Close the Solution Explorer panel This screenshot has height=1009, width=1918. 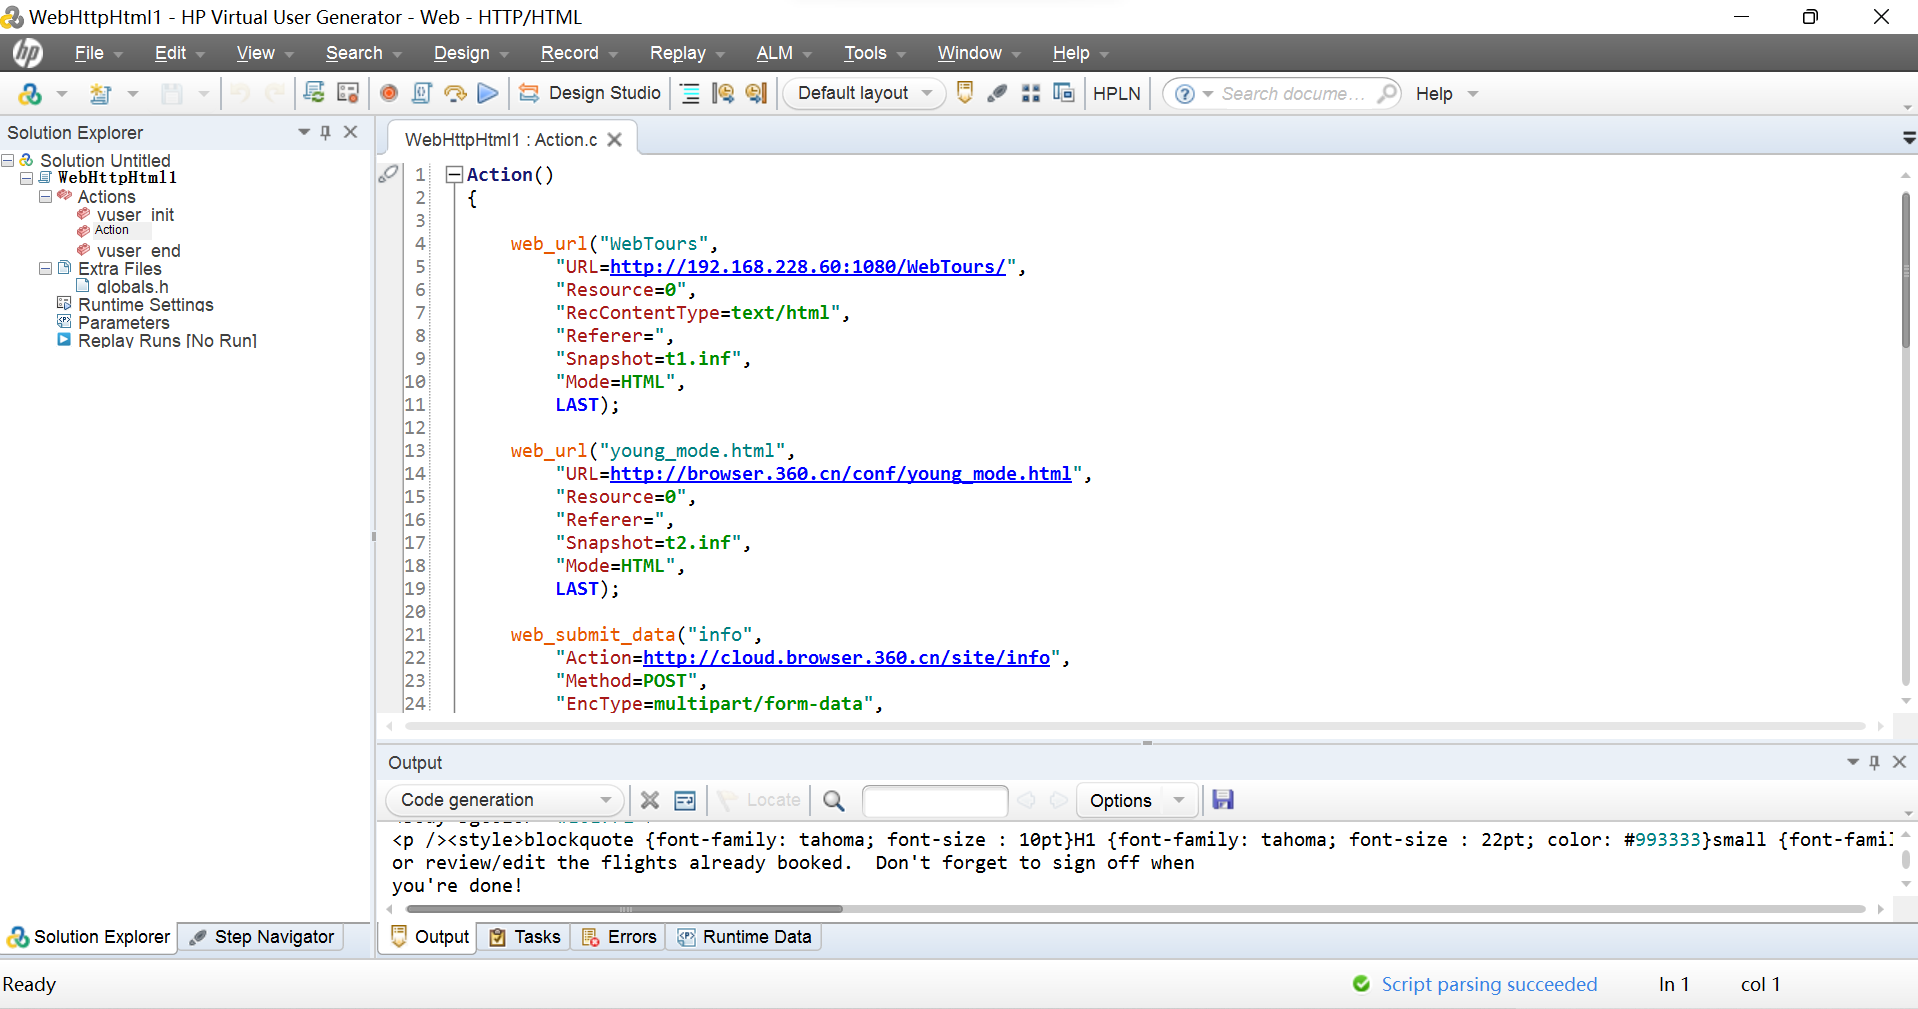(351, 132)
